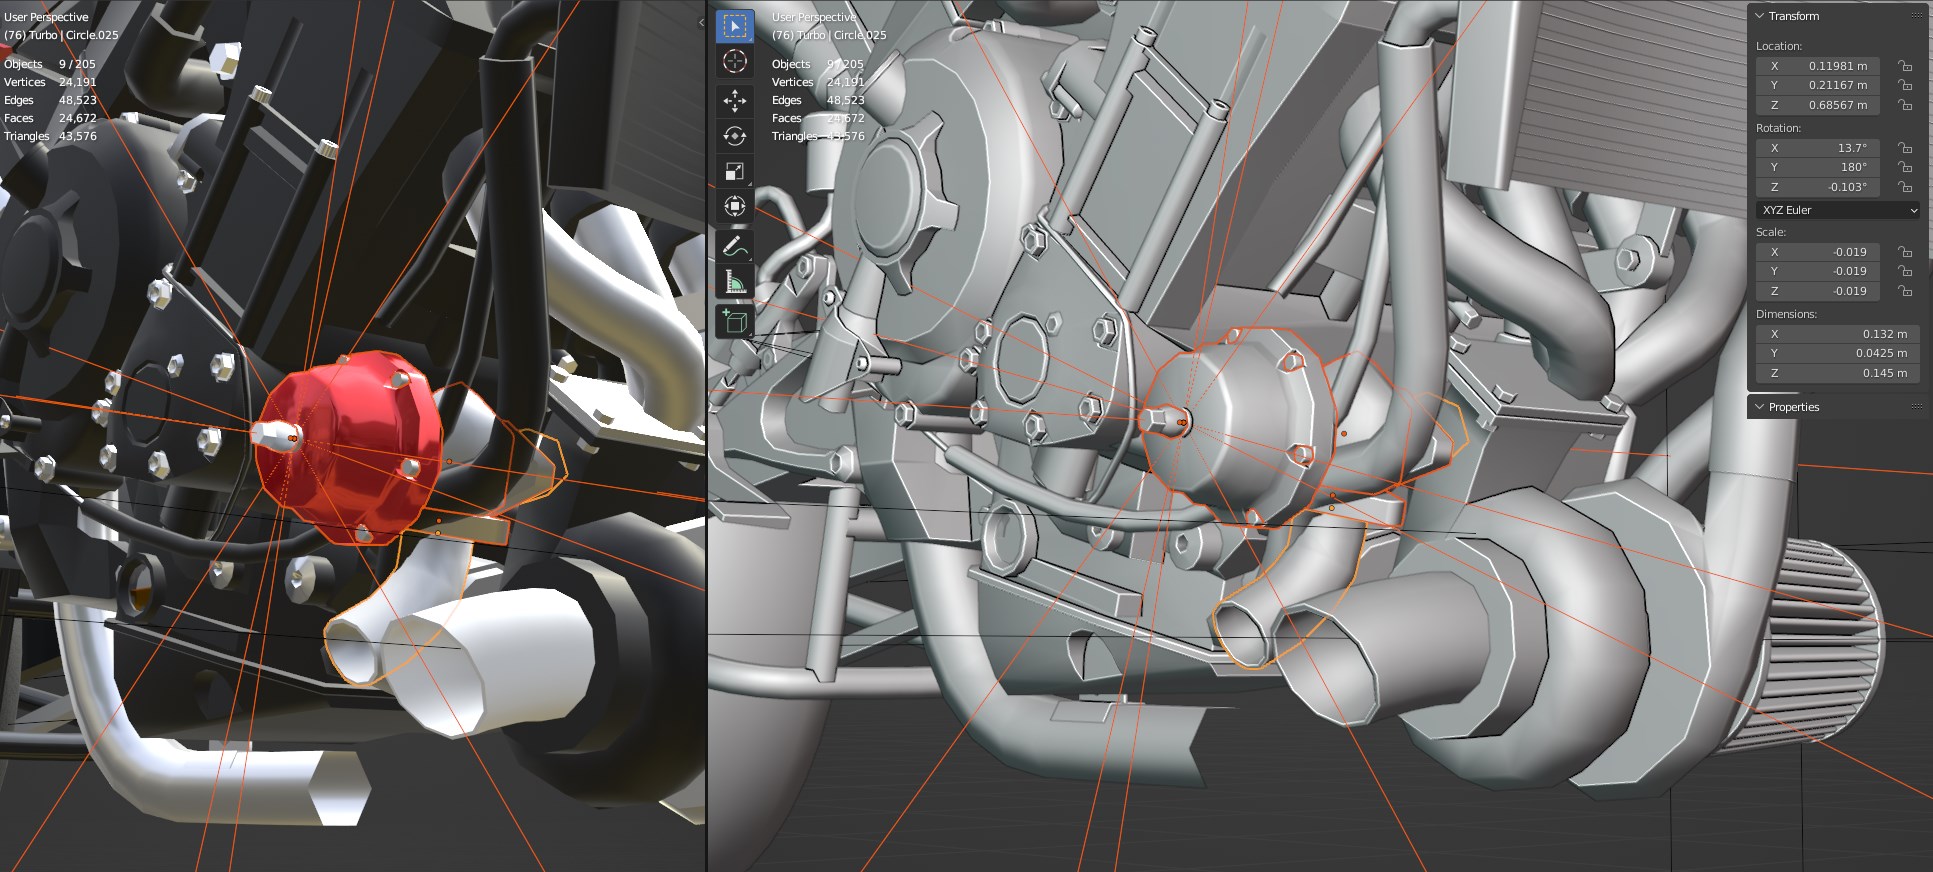This screenshot has width=1933, height=872.
Task: Select the Scale Z field
Action: tap(1818, 291)
